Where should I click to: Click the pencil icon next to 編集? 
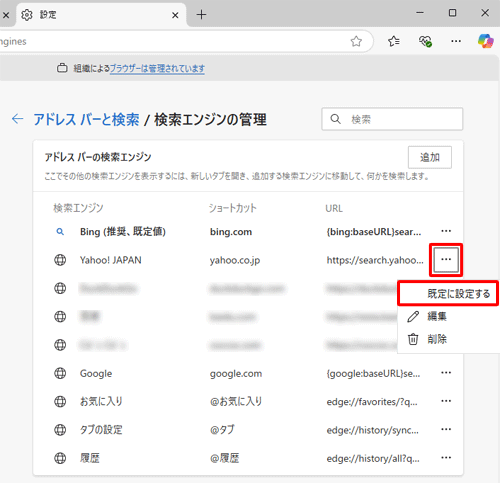point(413,316)
